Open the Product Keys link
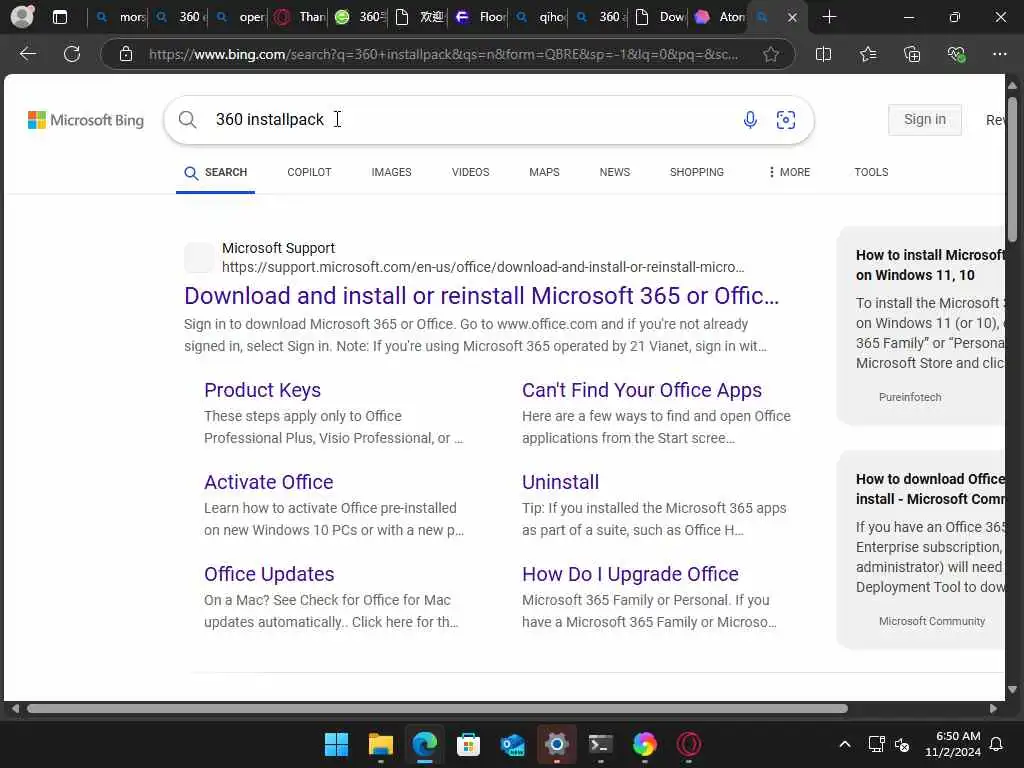1024x768 pixels. pyautogui.click(x=263, y=390)
